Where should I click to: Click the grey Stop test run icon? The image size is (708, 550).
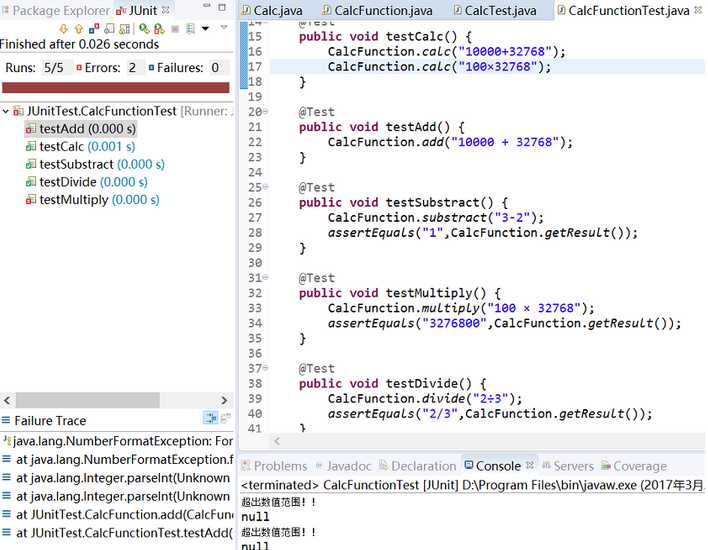[175, 29]
